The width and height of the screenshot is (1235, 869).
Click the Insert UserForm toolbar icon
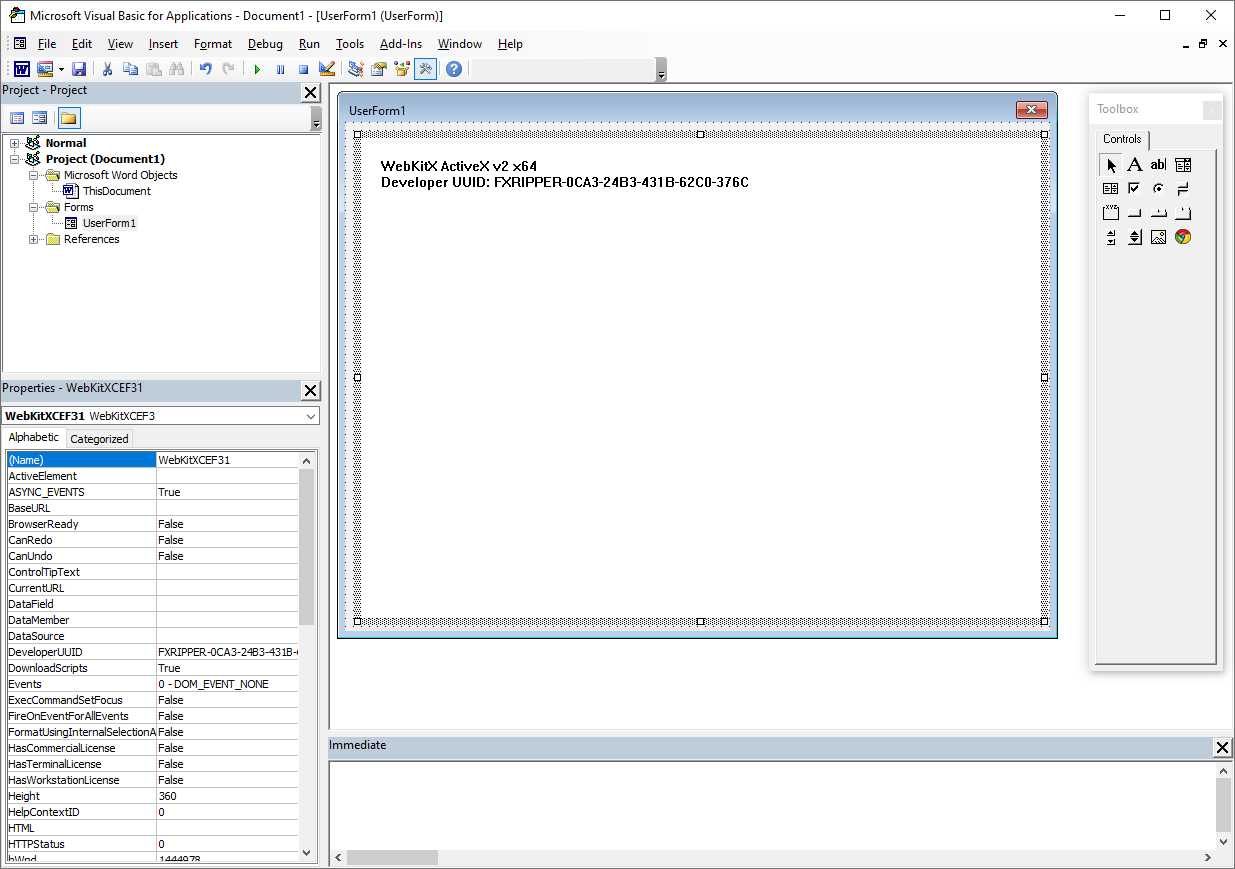pyautogui.click(x=45, y=69)
